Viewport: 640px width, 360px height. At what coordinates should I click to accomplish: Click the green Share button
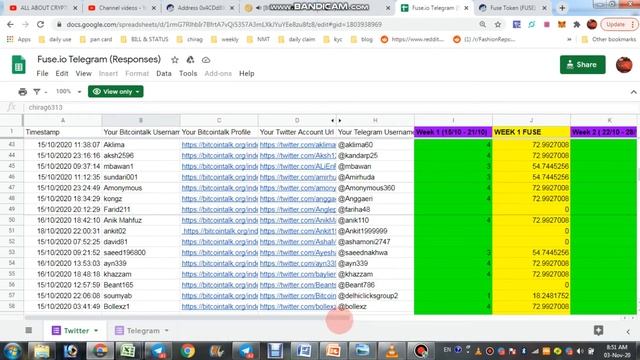pos(582,64)
